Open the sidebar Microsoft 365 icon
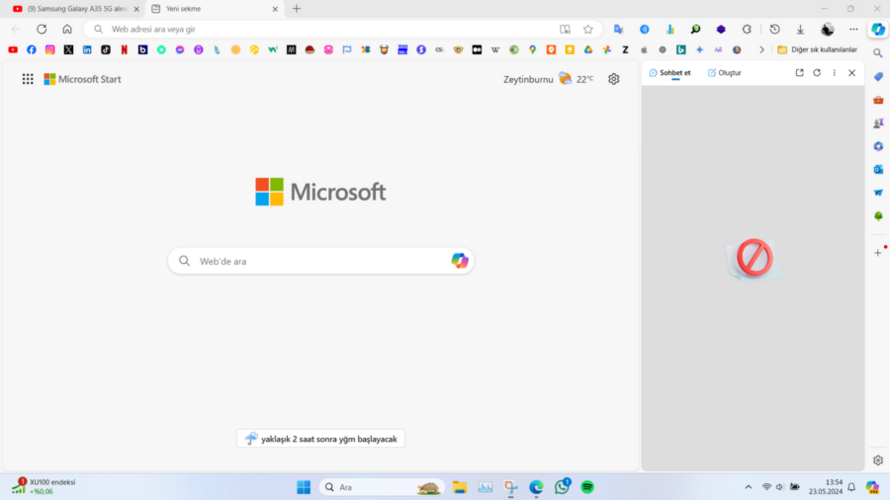Image resolution: width=890 pixels, height=500 pixels. pyautogui.click(x=878, y=146)
